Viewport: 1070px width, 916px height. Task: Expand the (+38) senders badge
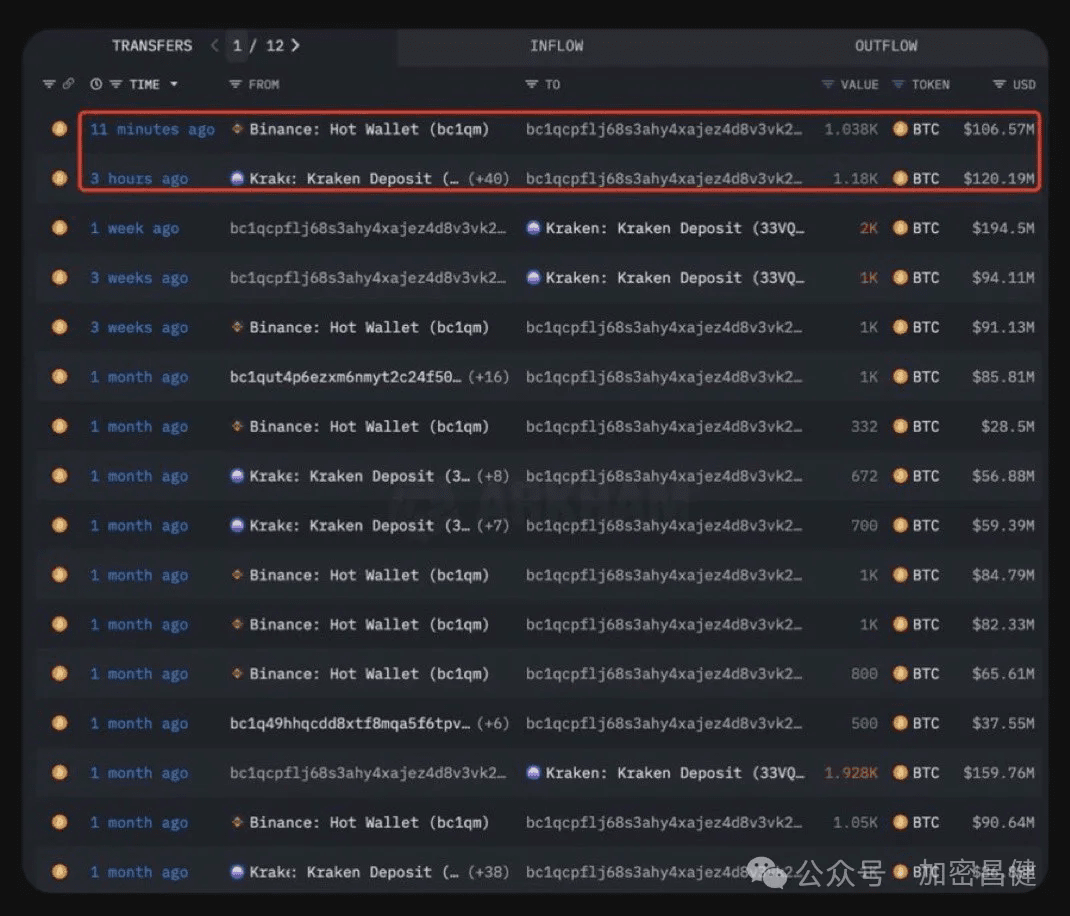click(x=489, y=872)
